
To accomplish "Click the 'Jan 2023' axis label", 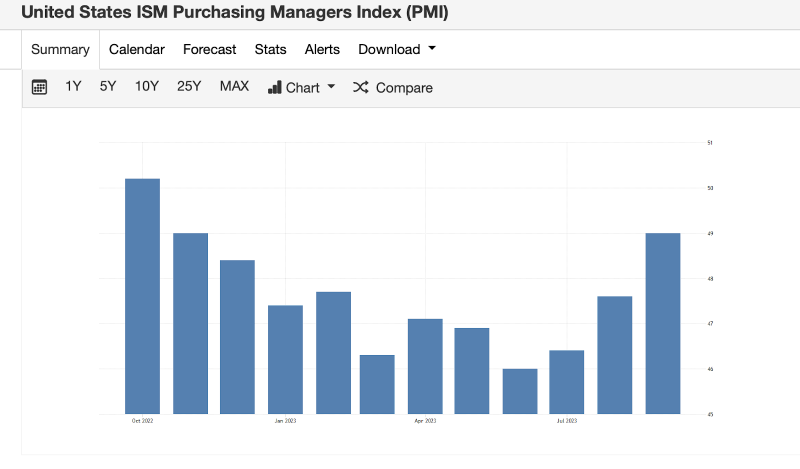I will pos(285,421).
